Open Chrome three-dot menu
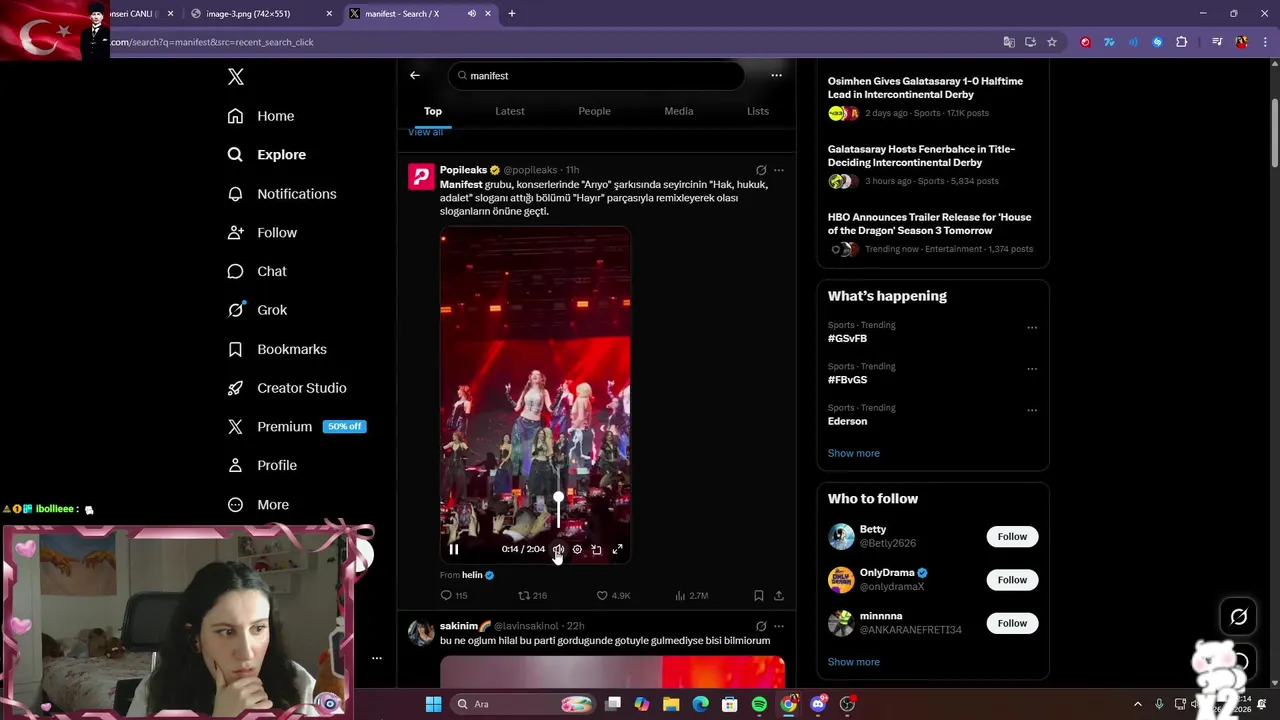The image size is (1280, 720). 1264,42
